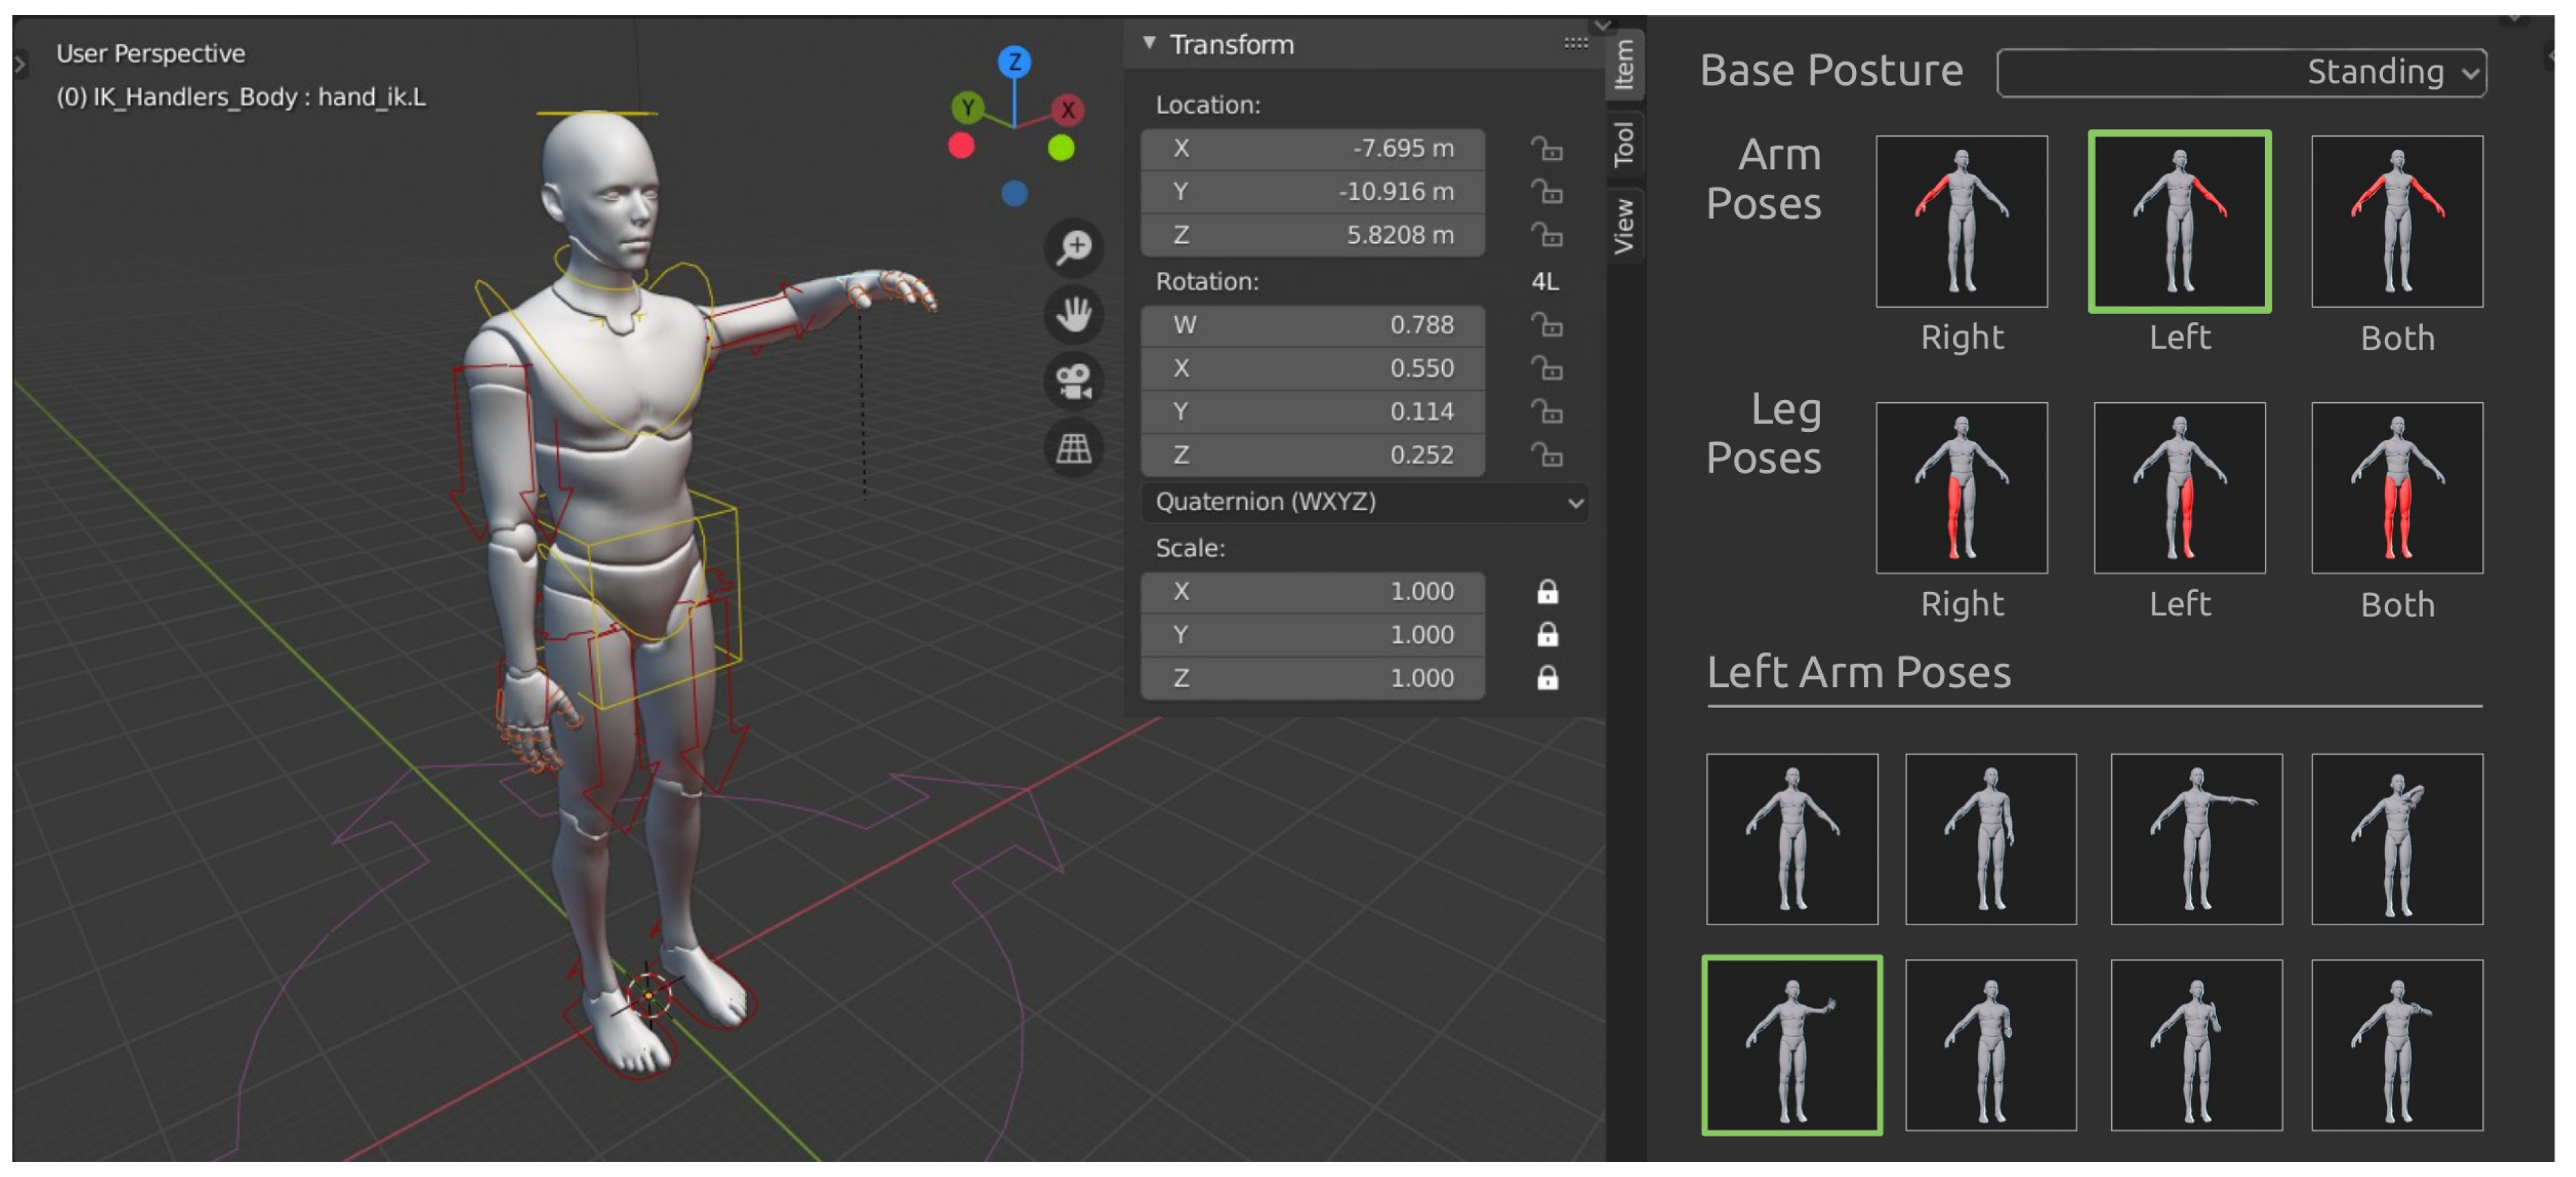Click the blue Z axis gizmo
Image resolution: width=2576 pixels, height=1177 pixels.
1014,62
